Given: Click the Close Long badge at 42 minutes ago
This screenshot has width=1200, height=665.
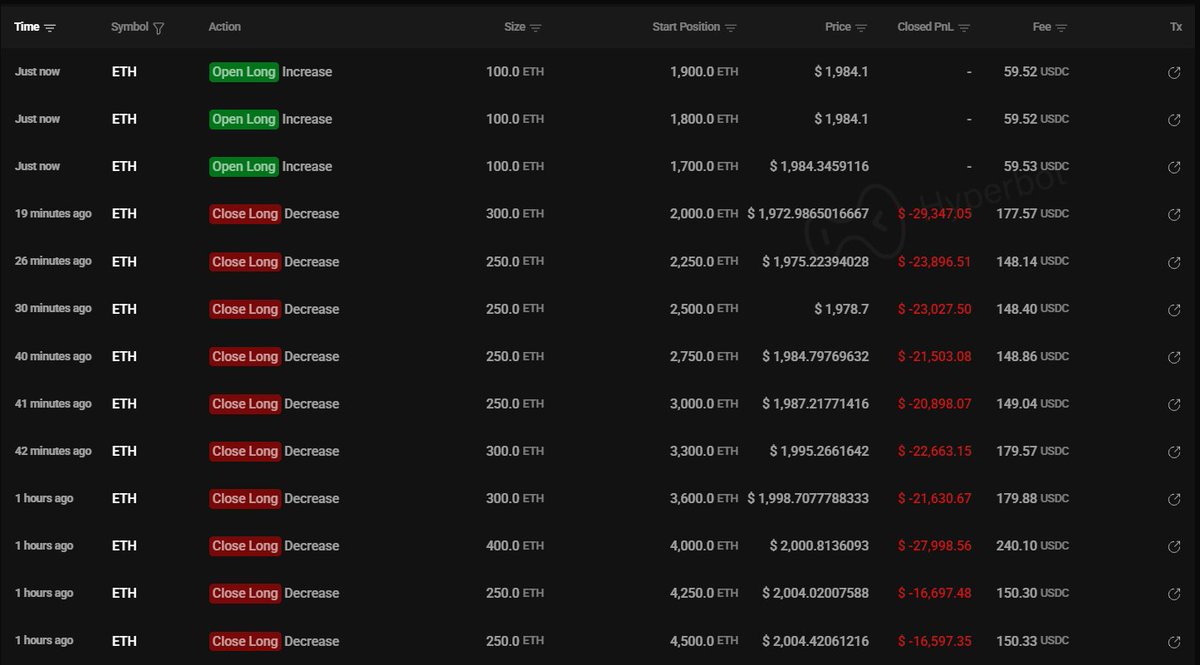Looking at the screenshot, I should click(x=244, y=451).
